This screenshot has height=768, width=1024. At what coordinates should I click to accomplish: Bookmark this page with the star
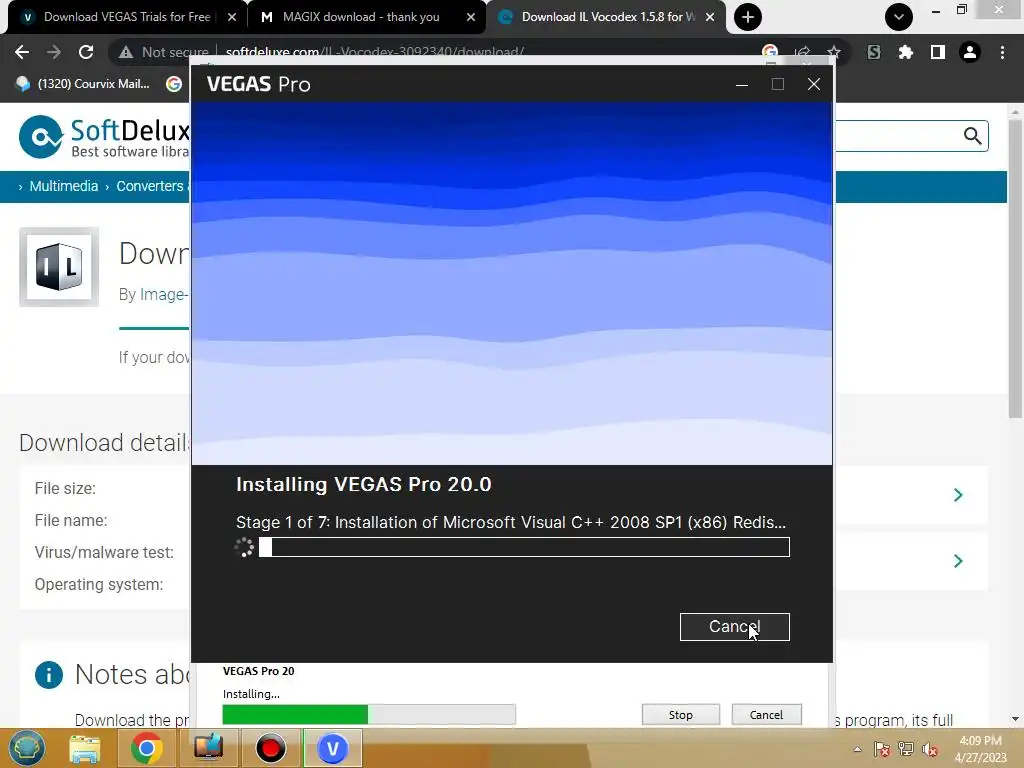coord(834,52)
